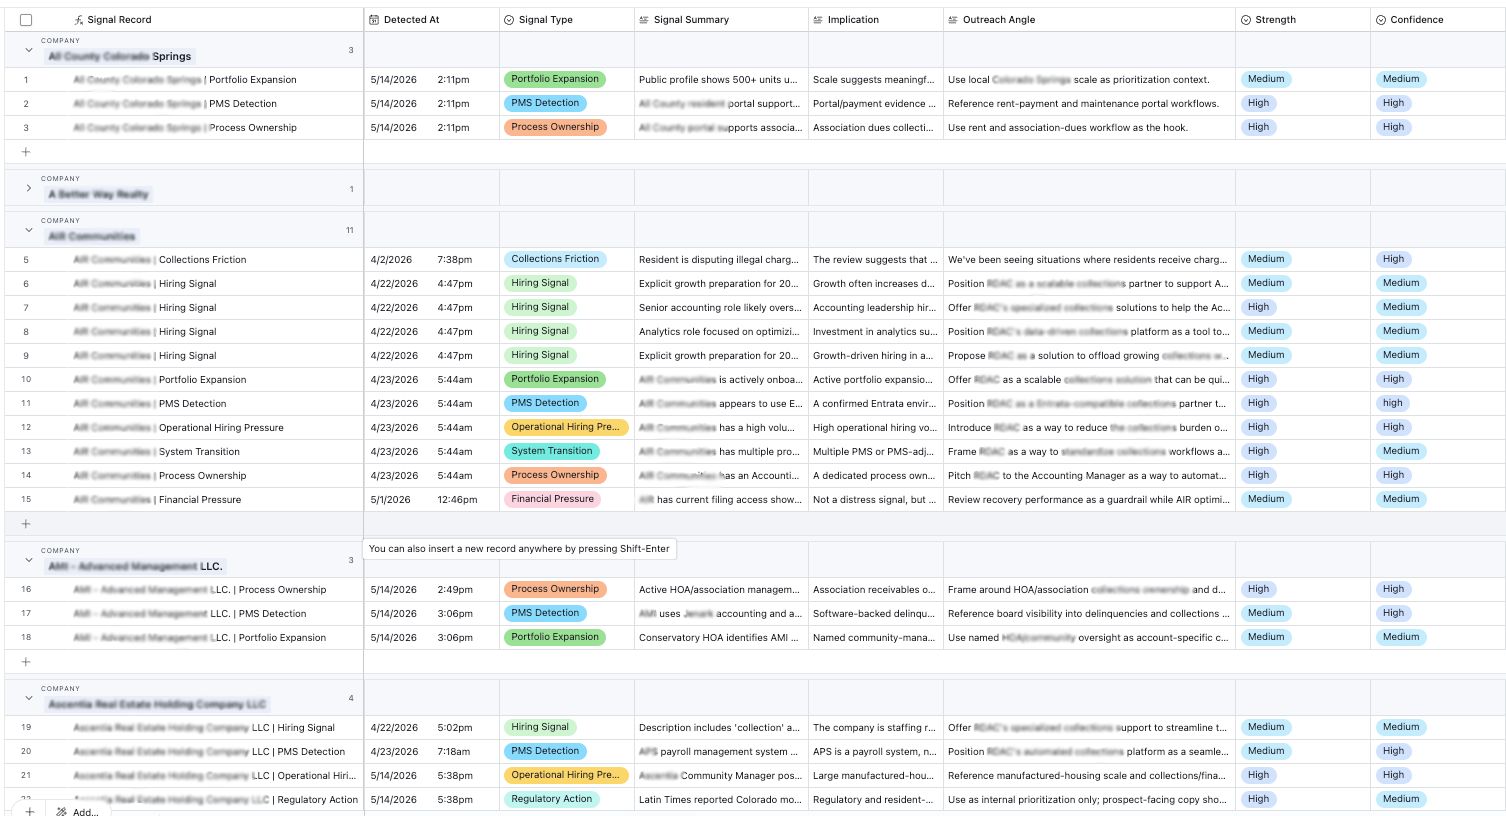Click the Financial Pressure tag in row 15
The width and height of the screenshot is (1506, 816).
pyautogui.click(x=552, y=499)
